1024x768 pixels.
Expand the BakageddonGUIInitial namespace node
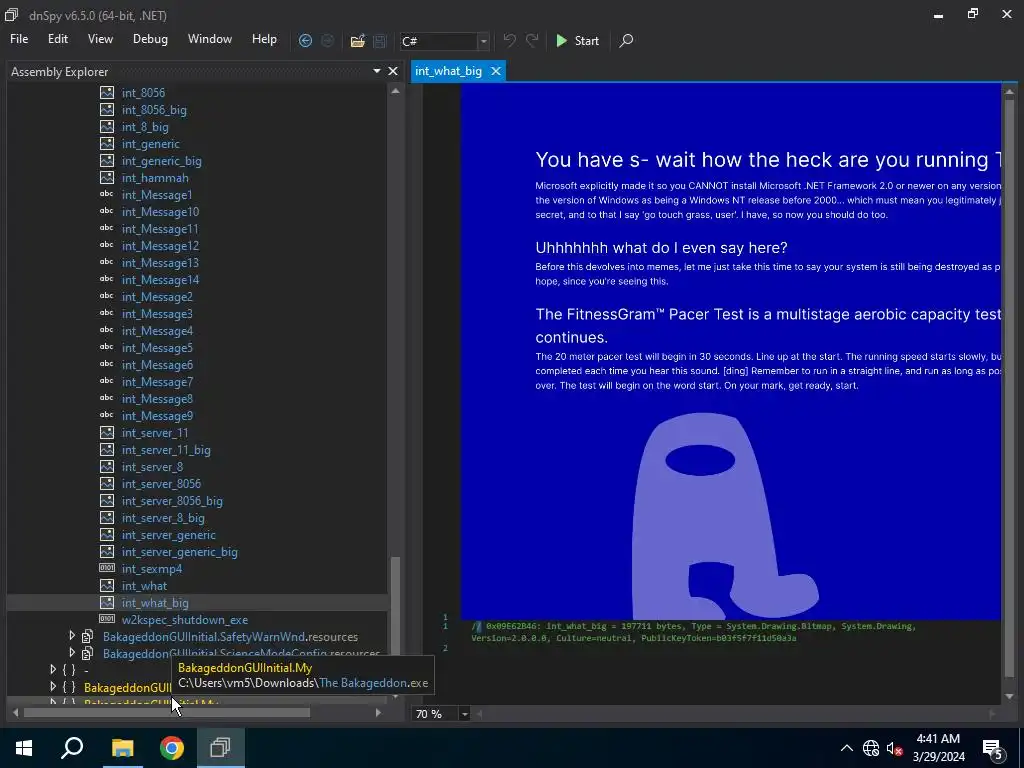coord(53,687)
